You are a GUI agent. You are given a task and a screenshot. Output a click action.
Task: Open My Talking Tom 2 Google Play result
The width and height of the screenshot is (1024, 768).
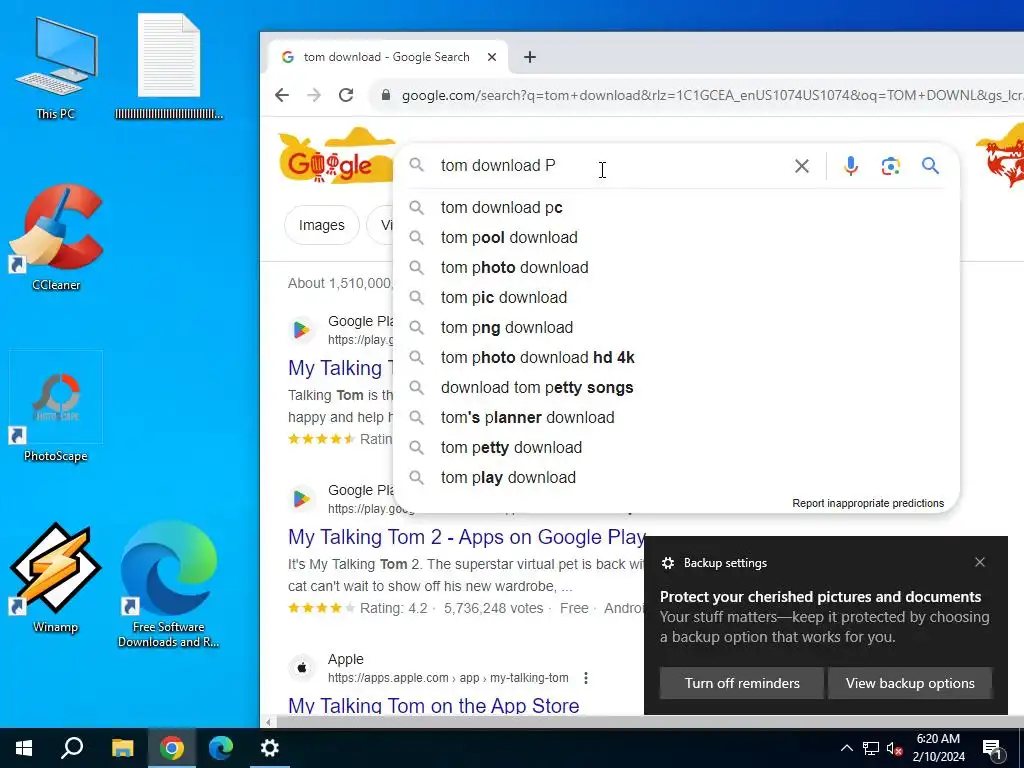tap(467, 537)
